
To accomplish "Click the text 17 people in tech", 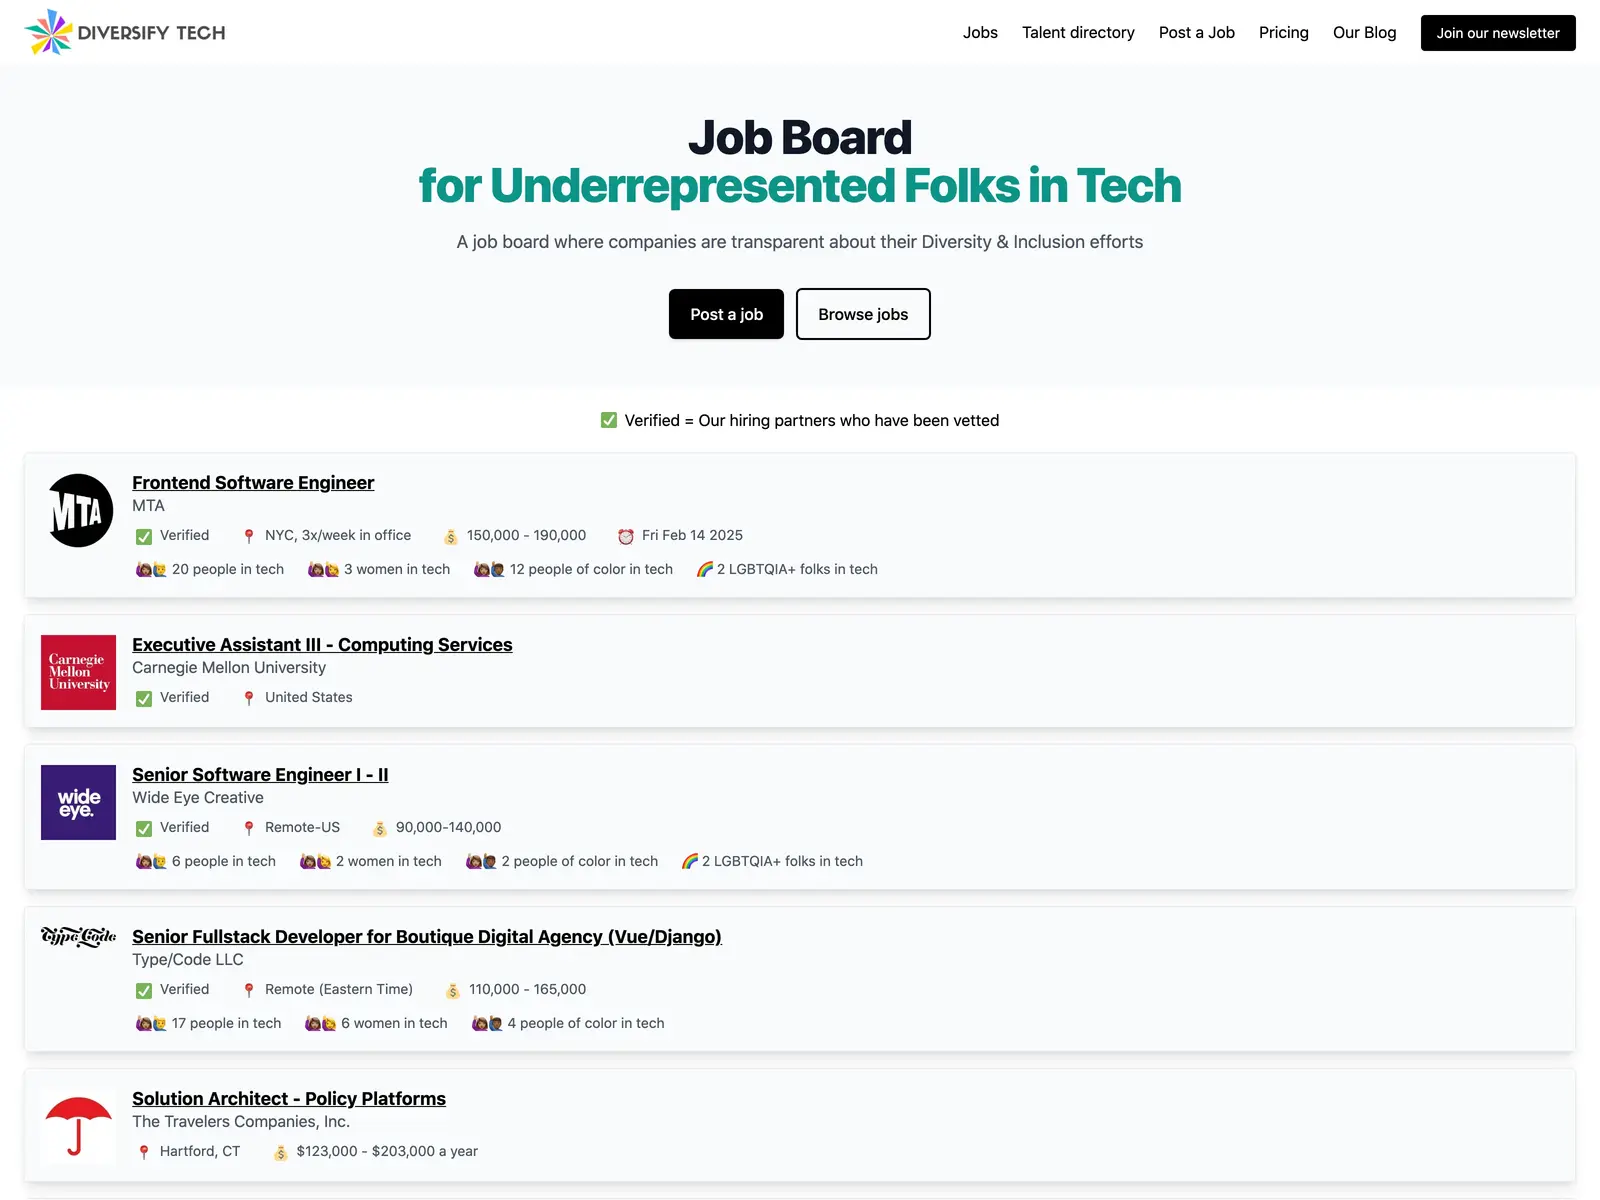I will click(227, 1024).
